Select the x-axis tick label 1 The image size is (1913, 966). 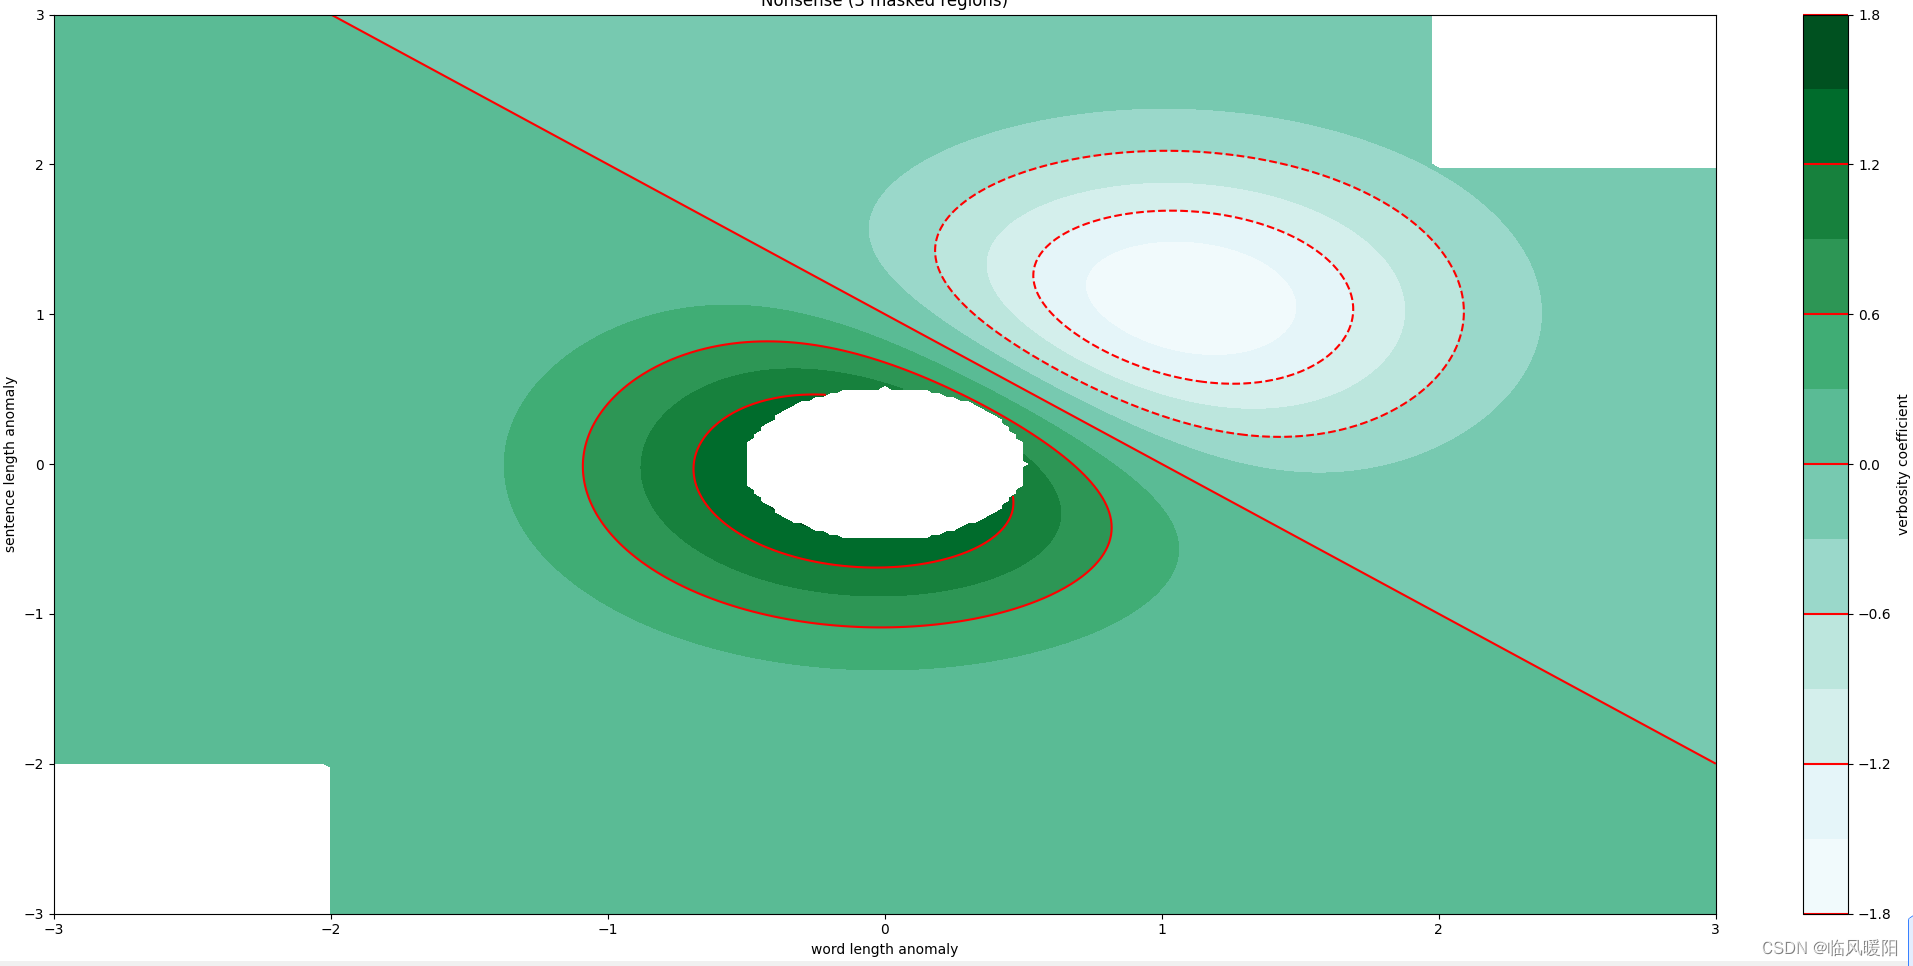pyautogui.click(x=1162, y=929)
